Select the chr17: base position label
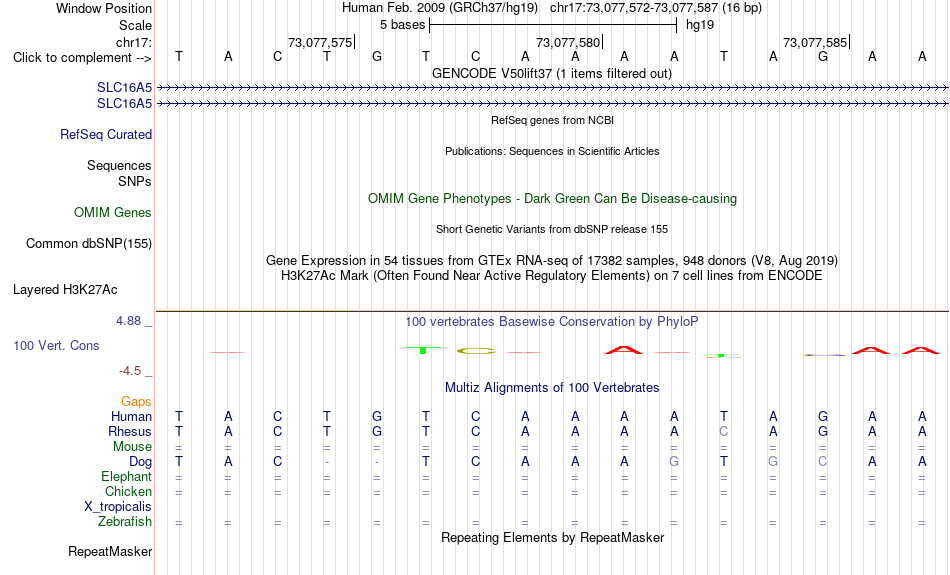This screenshot has height=575, width=950. (134, 42)
